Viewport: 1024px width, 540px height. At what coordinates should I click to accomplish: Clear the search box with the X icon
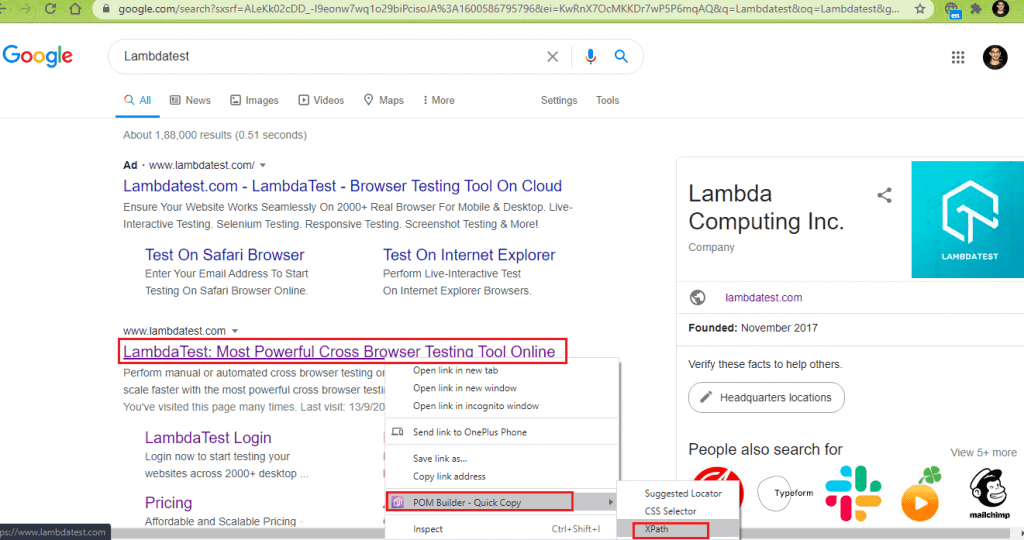[552, 57]
